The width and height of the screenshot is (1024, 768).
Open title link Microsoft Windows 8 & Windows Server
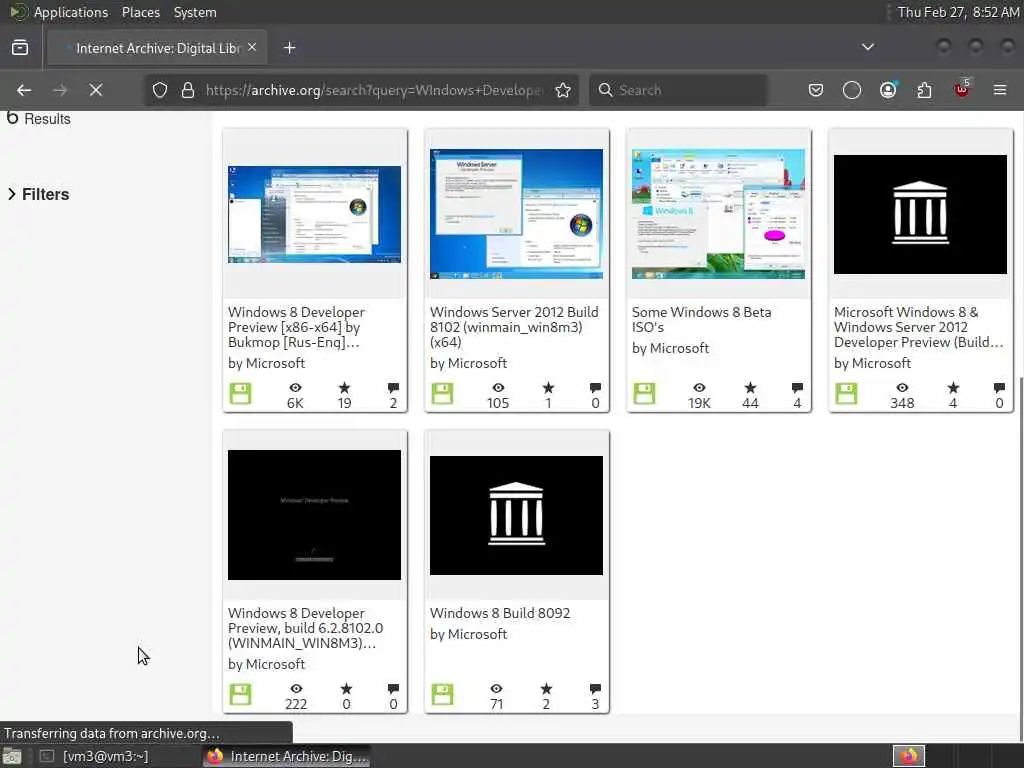[918, 327]
